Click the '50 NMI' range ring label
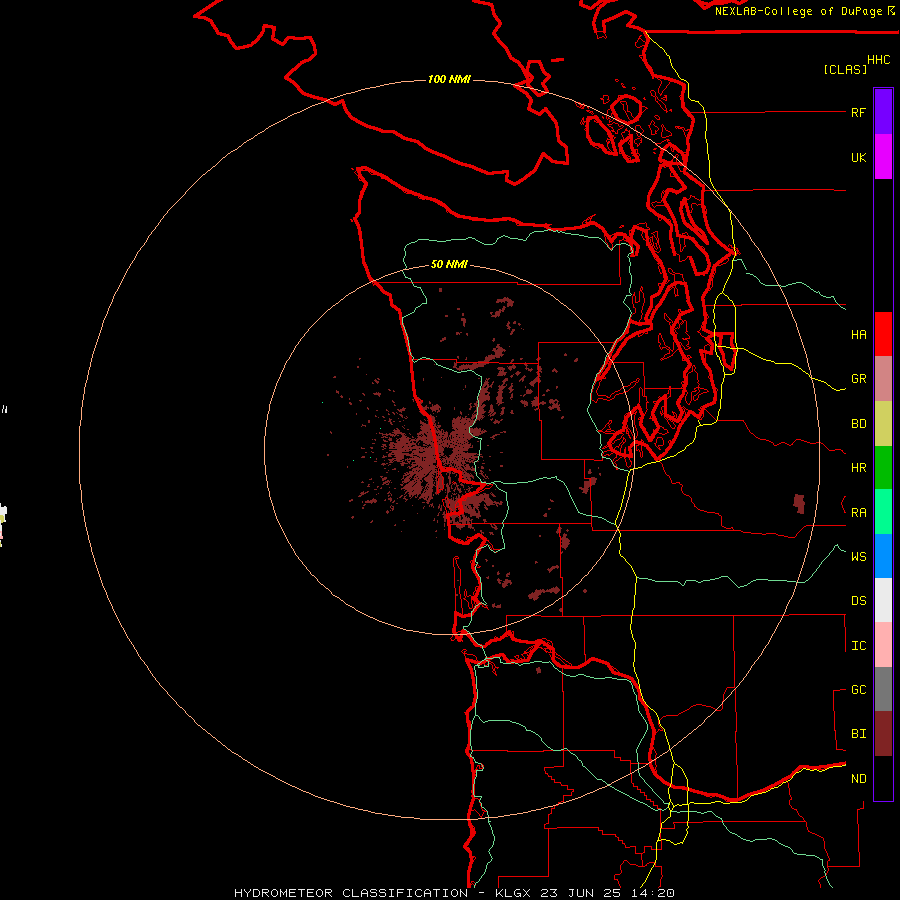 pos(449,264)
